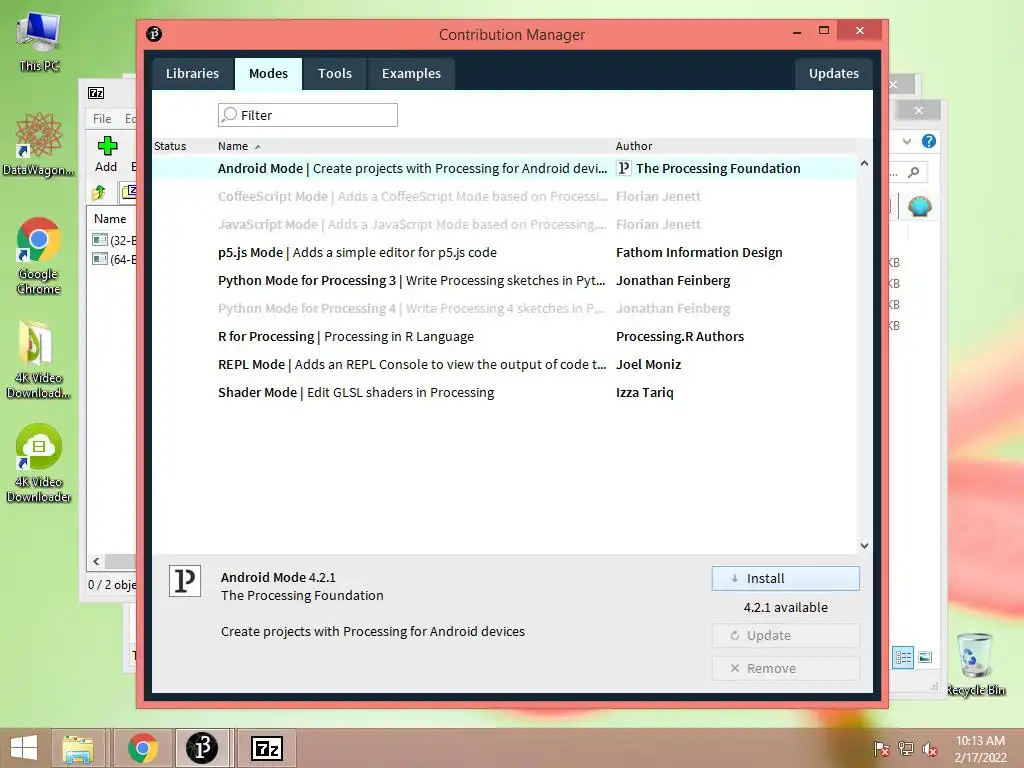The height and width of the screenshot is (768, 1024).
Task: Click Processing.R Authors text
Action: point(680,337)
